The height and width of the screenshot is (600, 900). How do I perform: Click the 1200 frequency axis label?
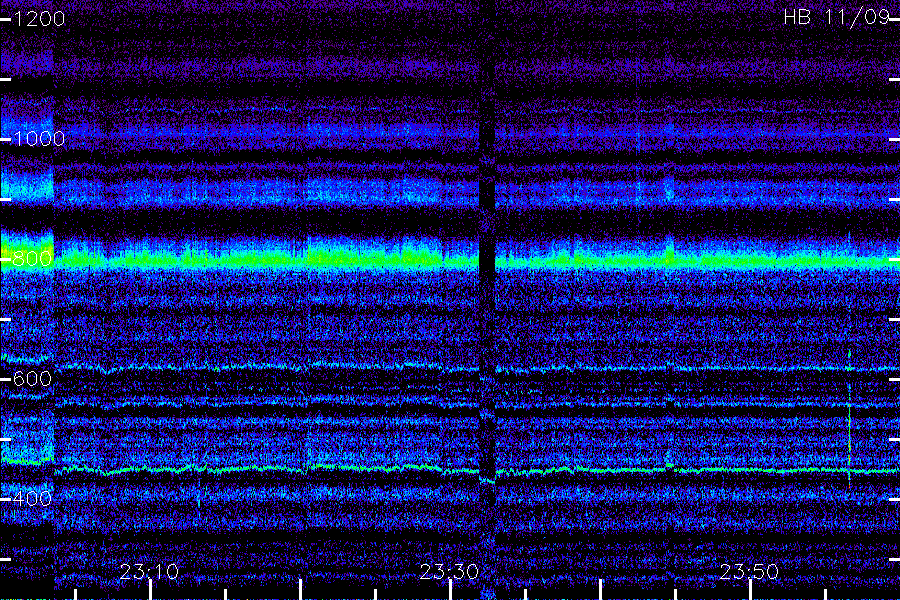coord(39,19)
